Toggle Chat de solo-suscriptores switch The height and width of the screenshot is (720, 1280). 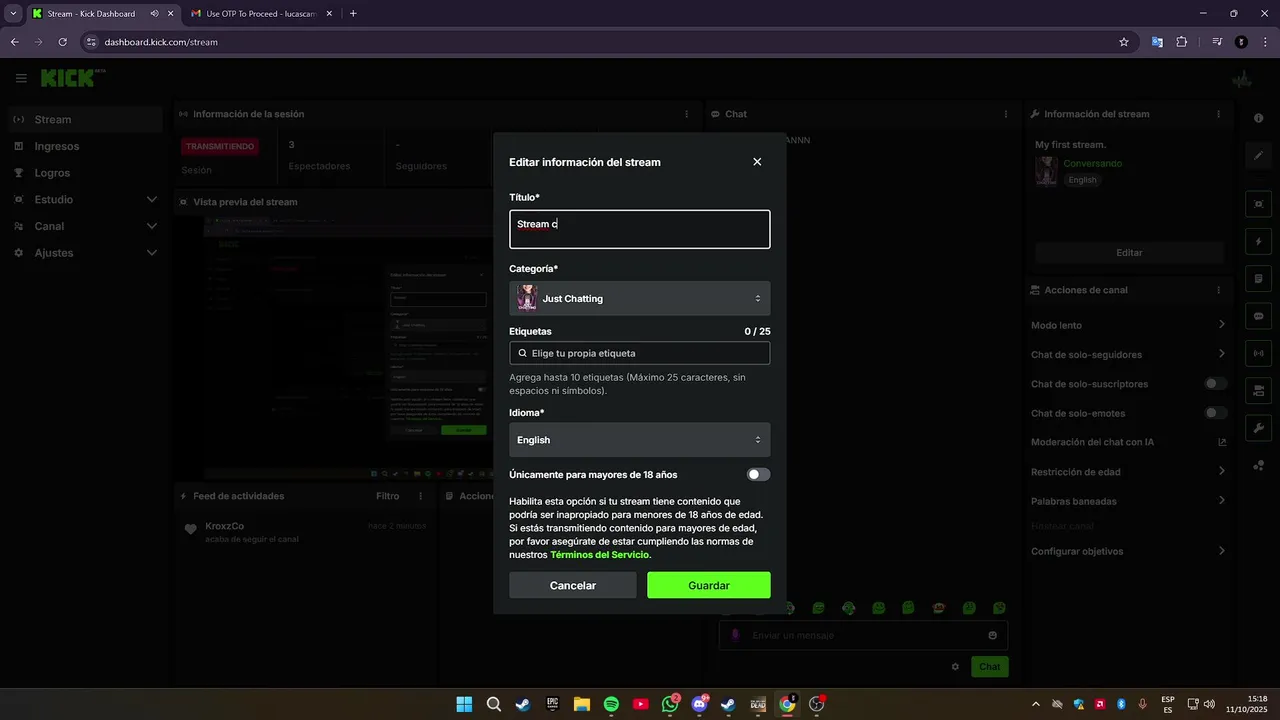(1216, 384)
